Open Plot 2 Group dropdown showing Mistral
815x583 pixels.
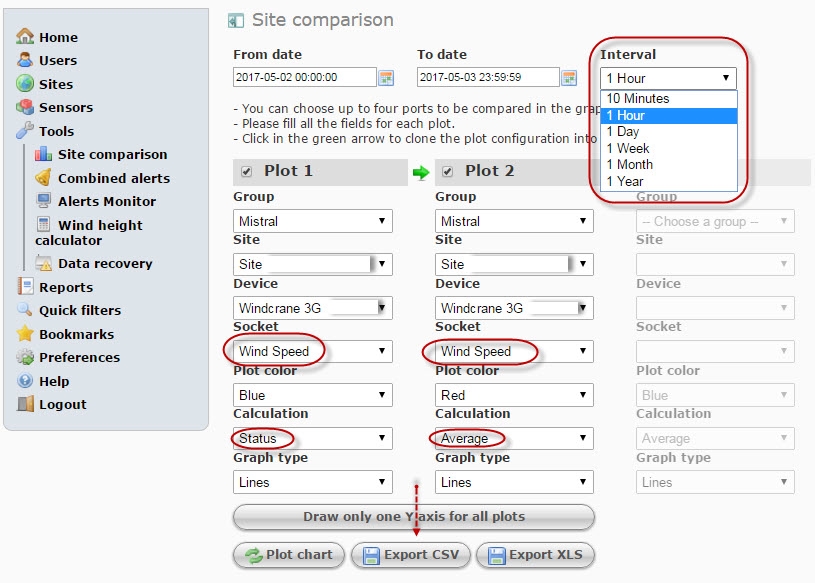tap(514, 221)
